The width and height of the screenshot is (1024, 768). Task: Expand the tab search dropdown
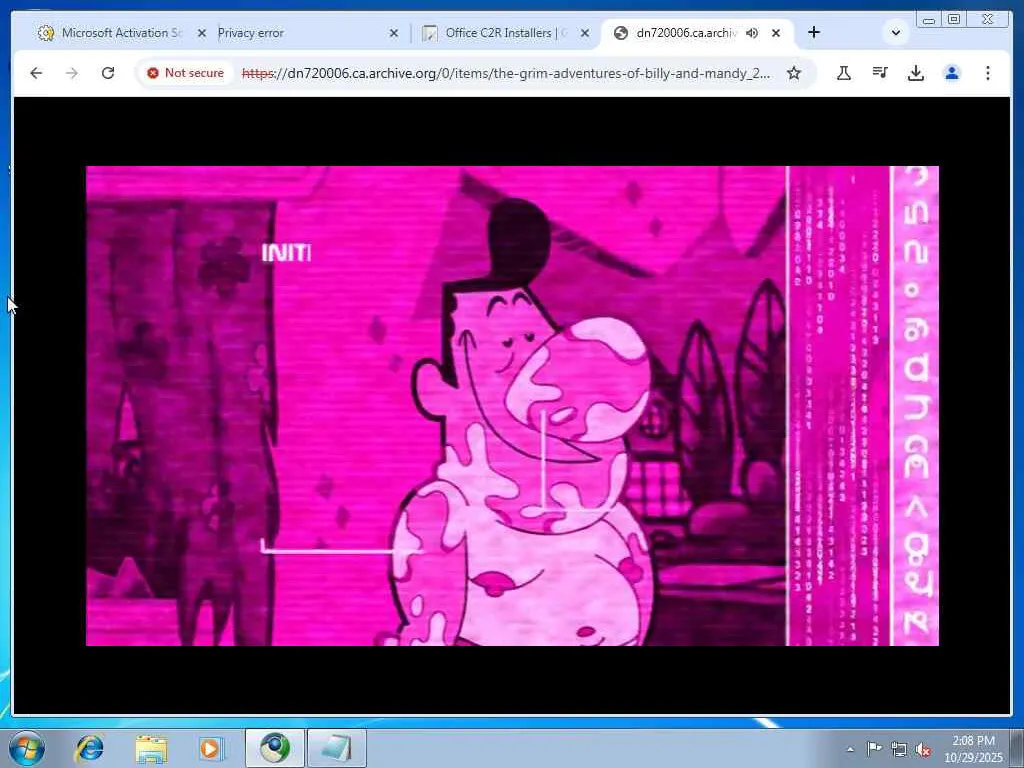896,32
